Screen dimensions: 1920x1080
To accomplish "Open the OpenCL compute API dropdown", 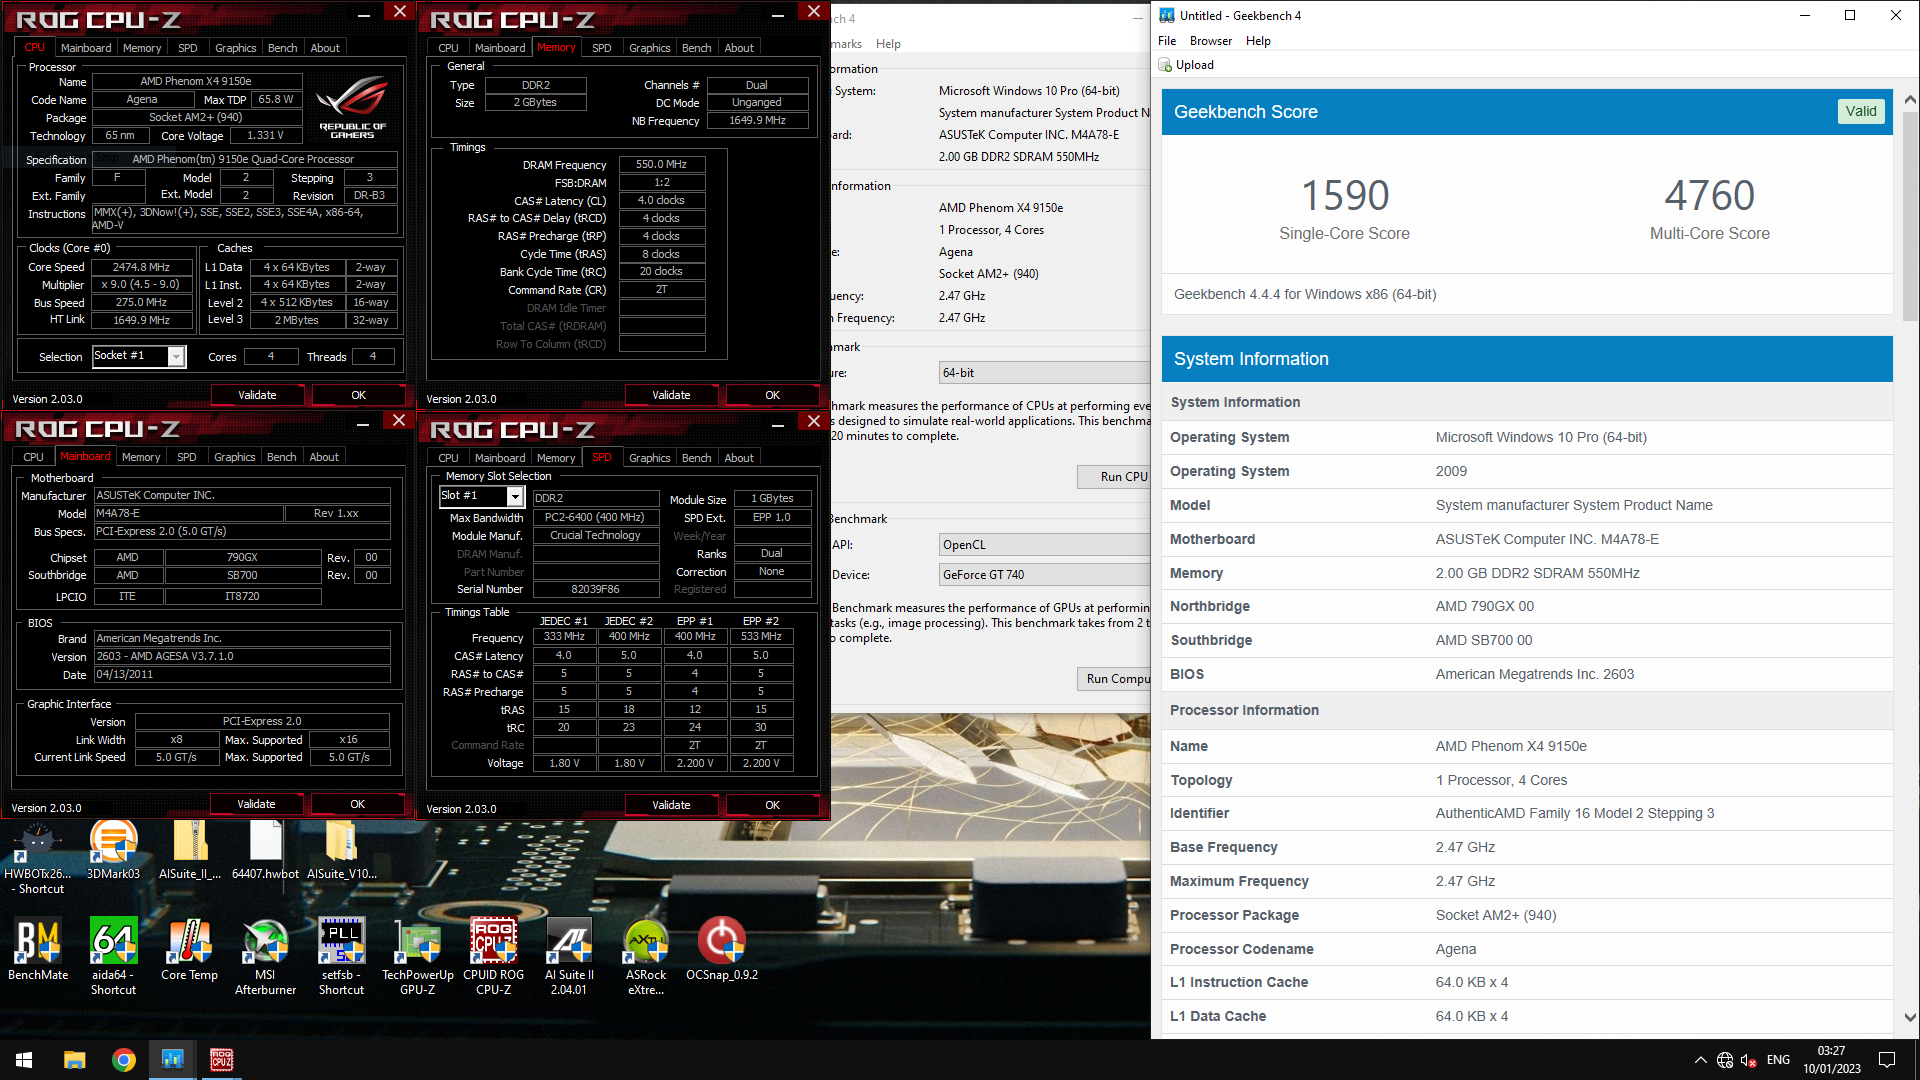I will (x=1045, y=545).
